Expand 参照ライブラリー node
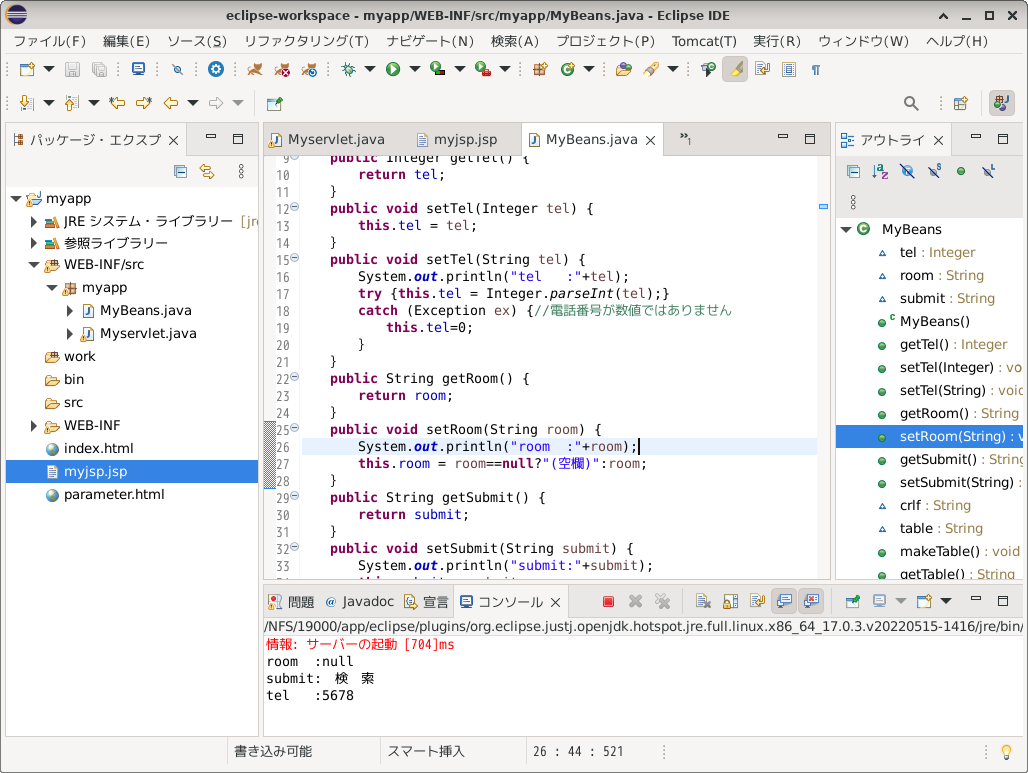The width and height of the screenshot is (1028, 773). [34, 243]
